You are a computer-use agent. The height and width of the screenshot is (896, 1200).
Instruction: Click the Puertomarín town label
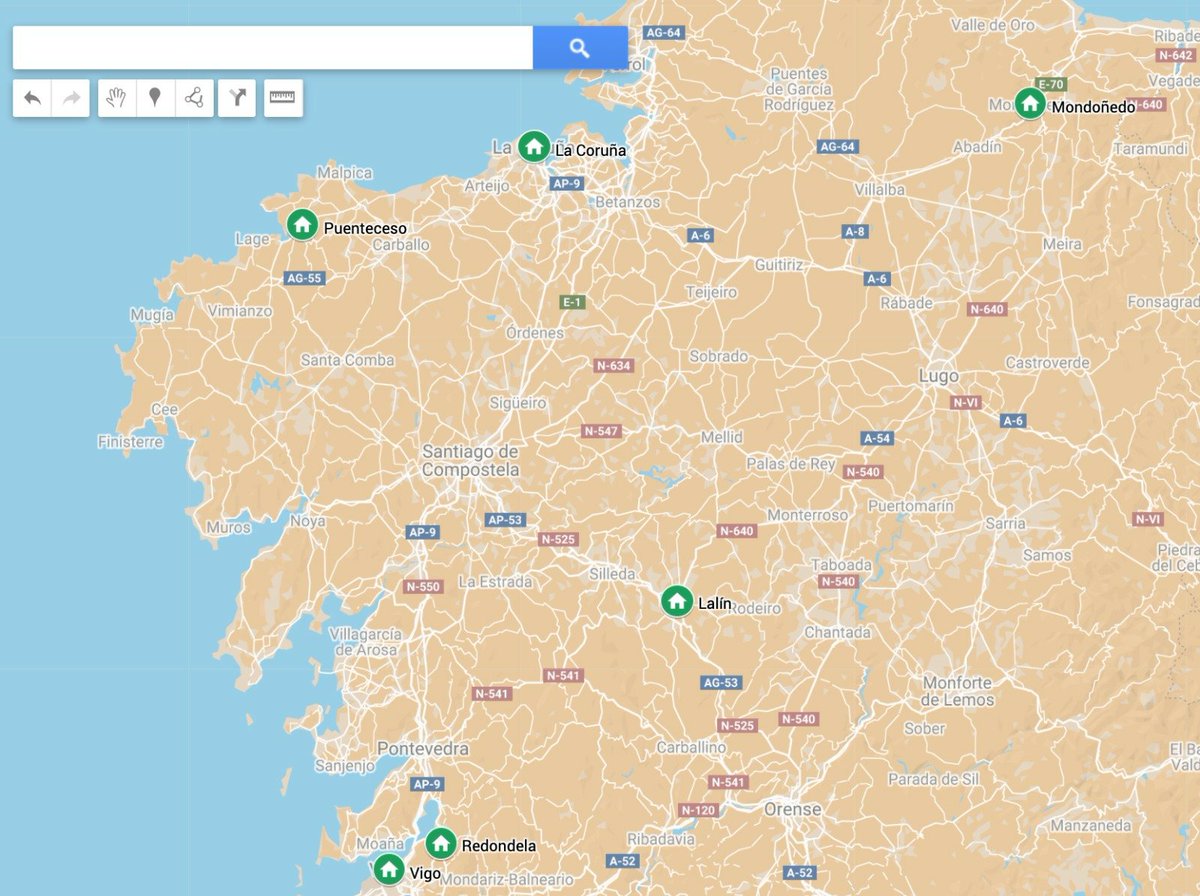[911, 506]
